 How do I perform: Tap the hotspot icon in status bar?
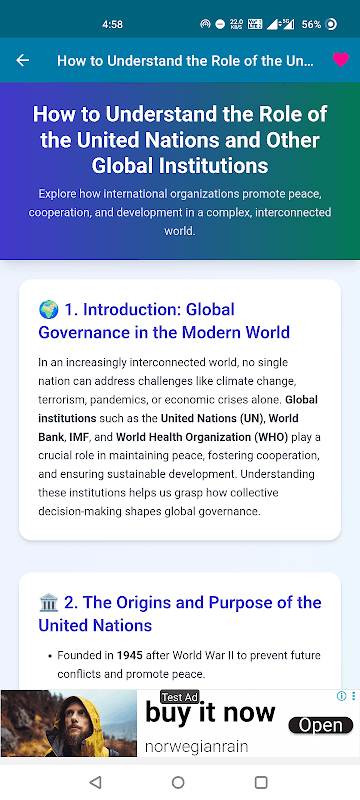tap(205, 24)
